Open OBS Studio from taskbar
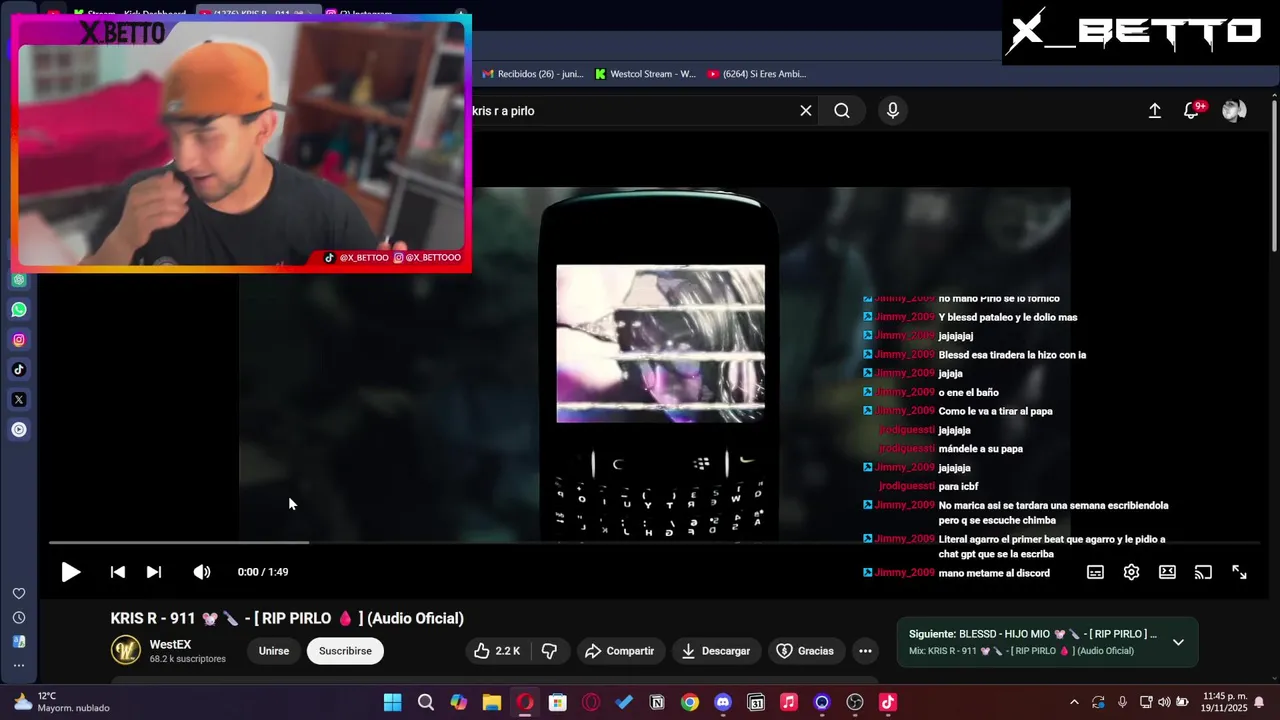This screenshot has width=1280, height=720. [x=855, y=702]
